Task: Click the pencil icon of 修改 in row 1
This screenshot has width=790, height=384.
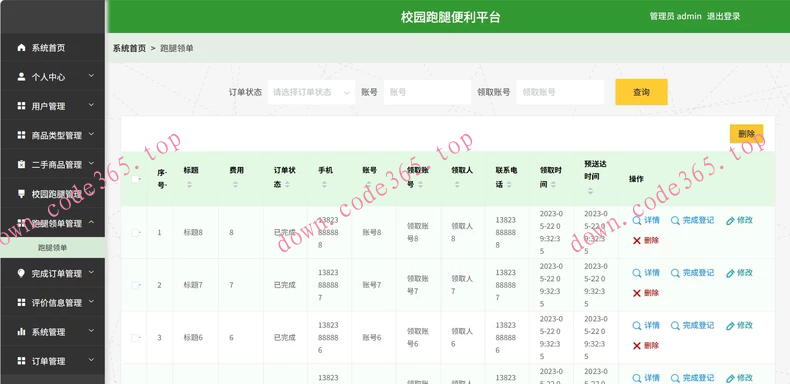Action: tap(730, 220)
